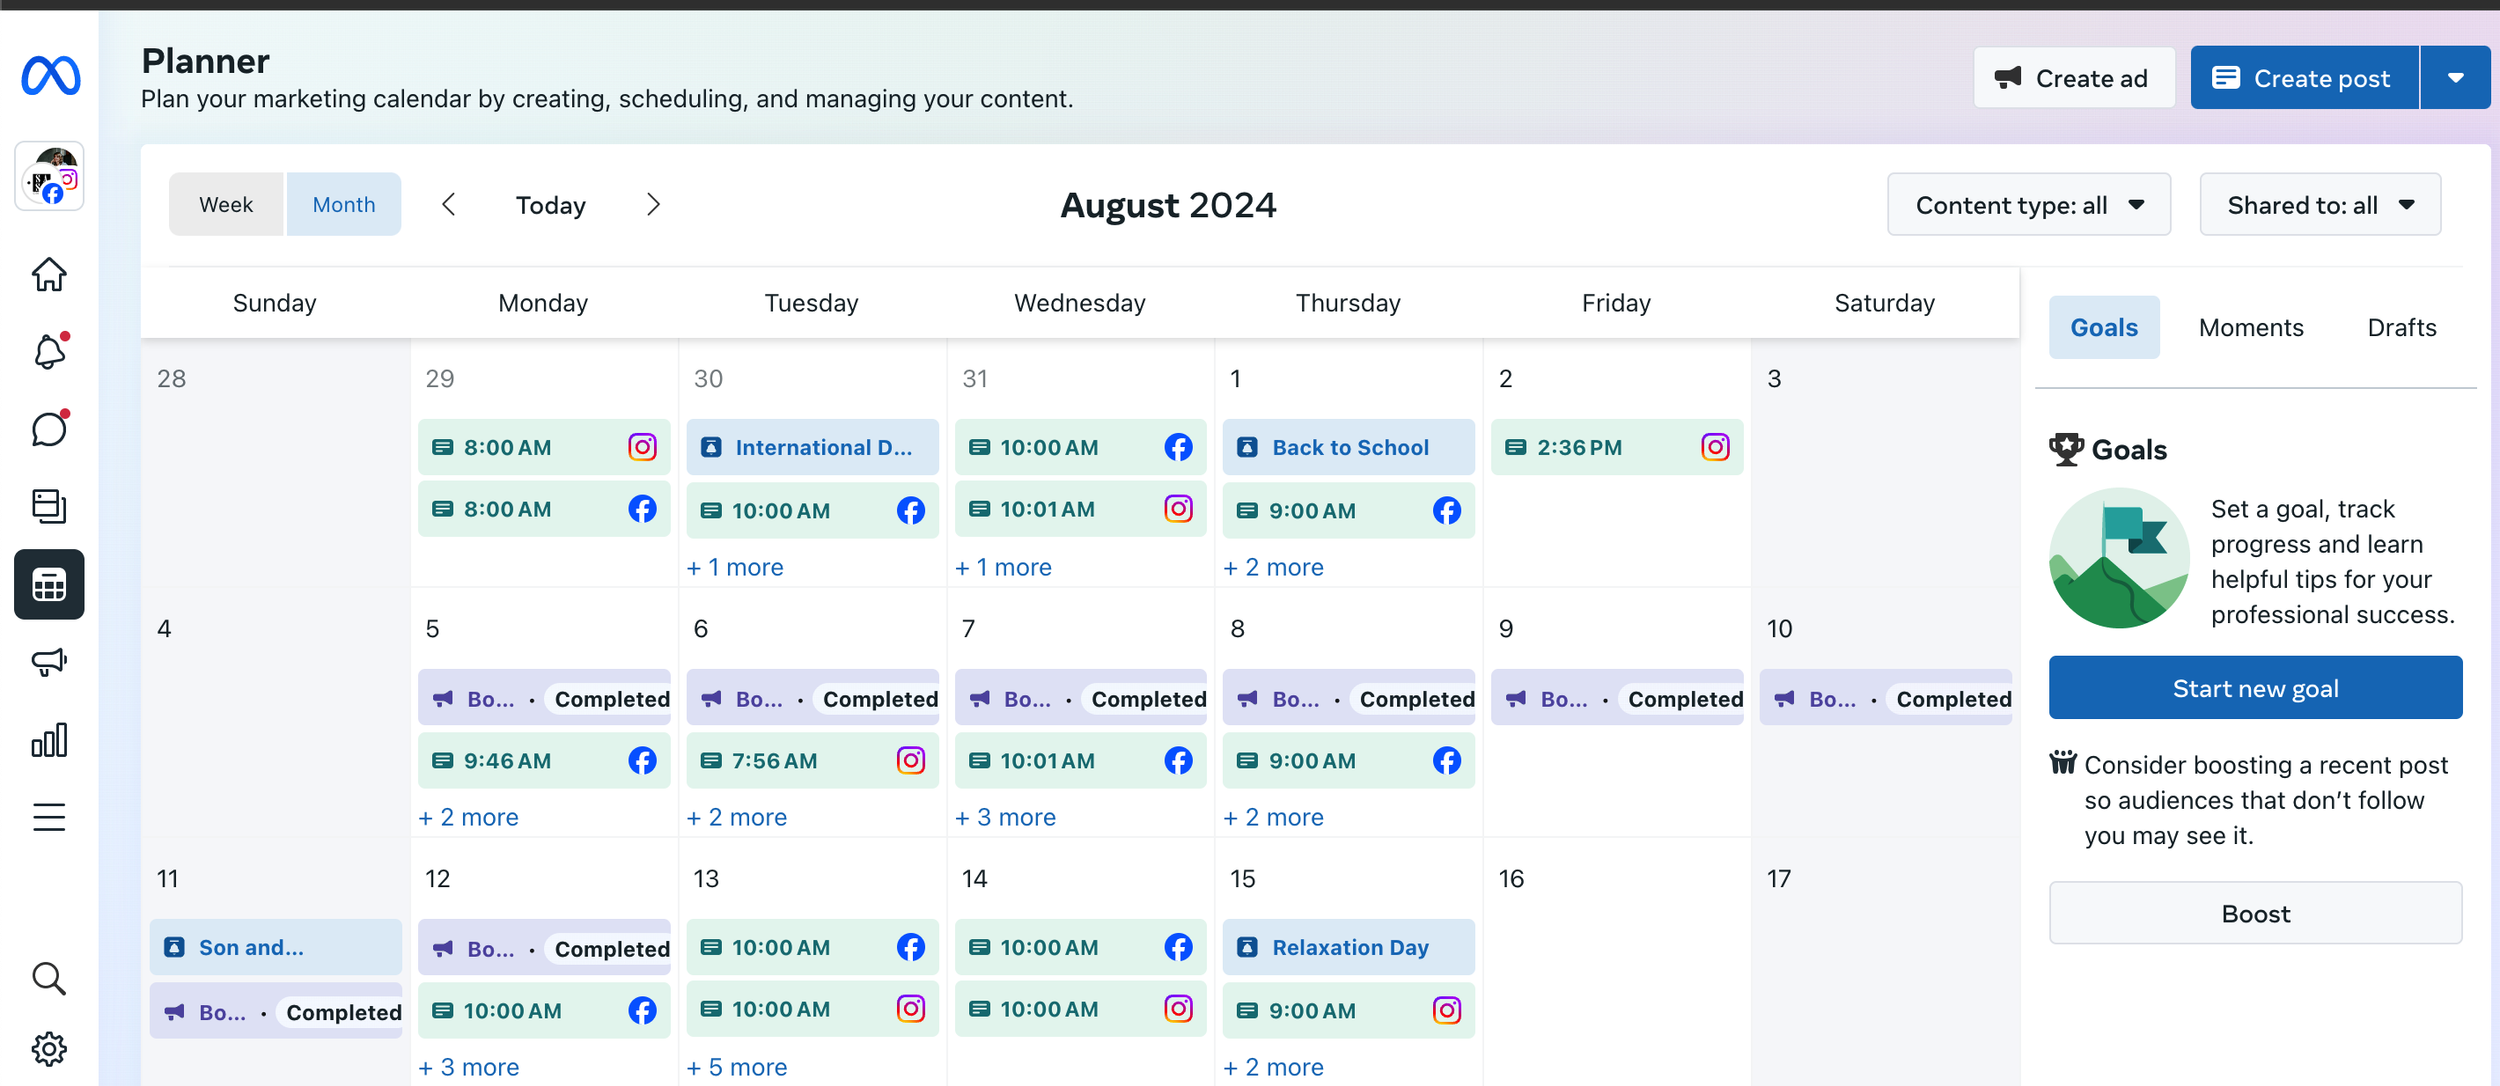Expand '+ 5 more' on August 13

point(737,1067)
